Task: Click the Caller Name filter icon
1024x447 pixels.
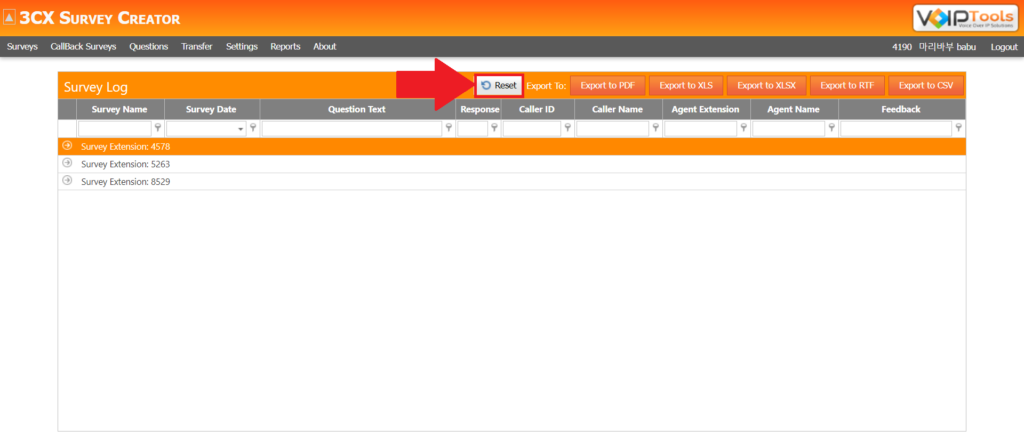Action: coord(656,128)
